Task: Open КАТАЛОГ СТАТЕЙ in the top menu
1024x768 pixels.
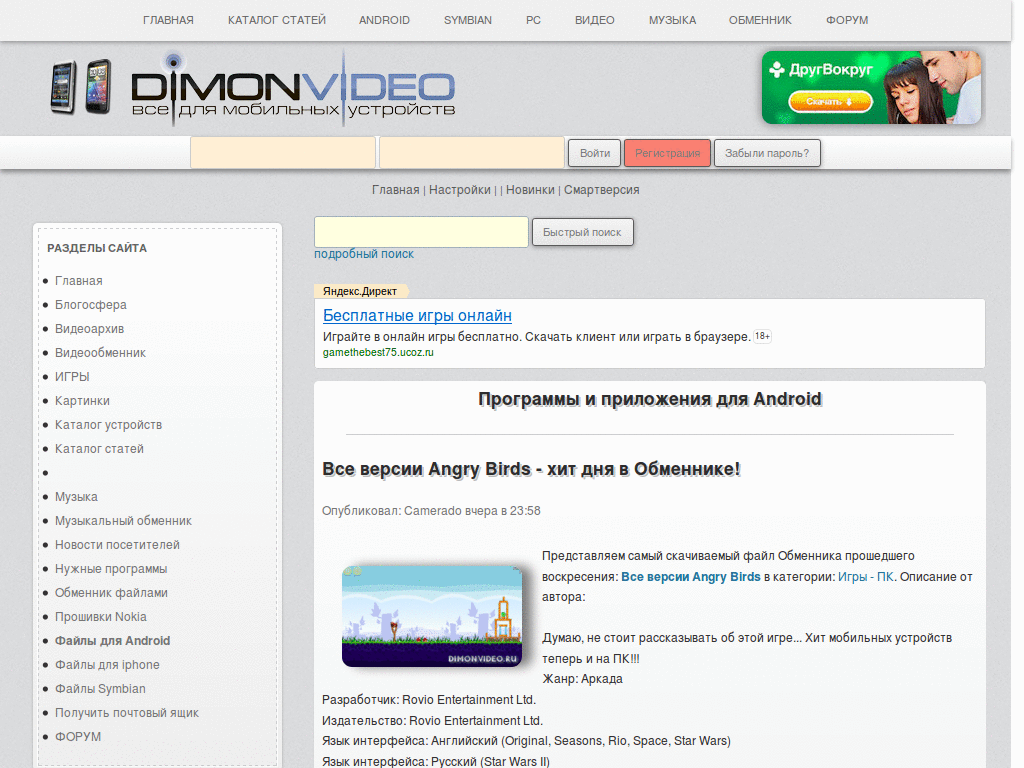Action: [277, 20]
